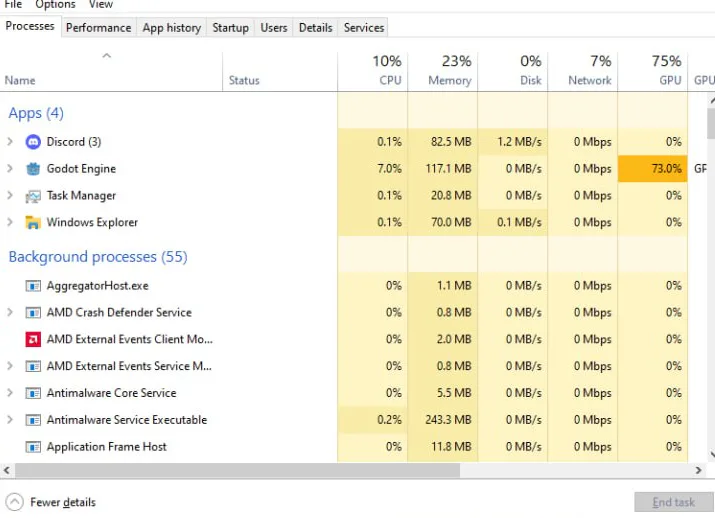Click the AMD External Events Service icon
This screenshot has height=518, width=715.
(33, 366)
